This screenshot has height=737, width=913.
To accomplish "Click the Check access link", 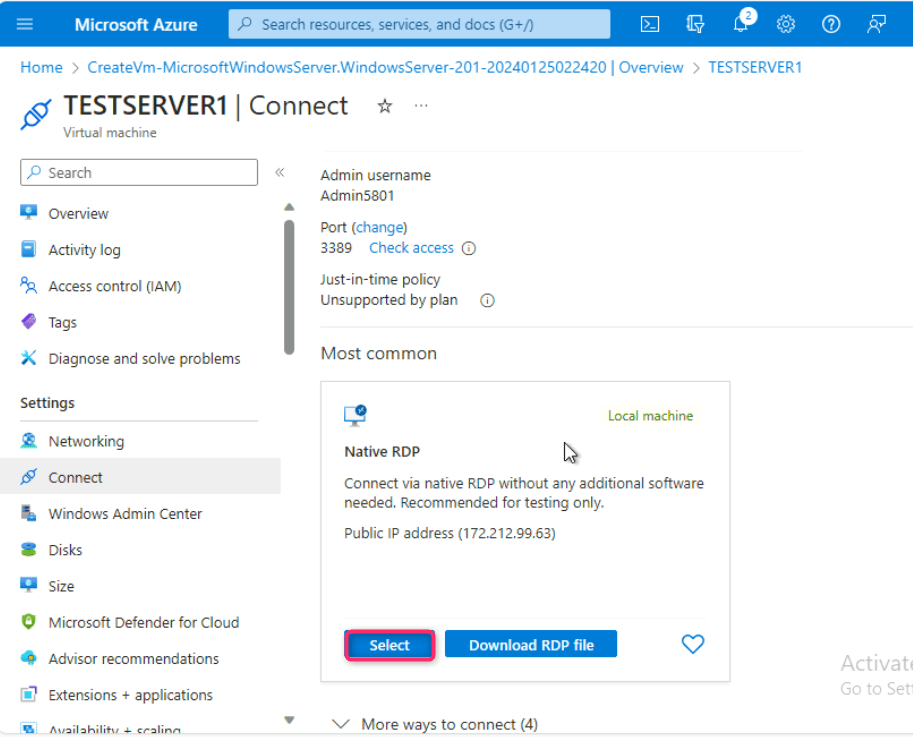I will pos(411,248).
